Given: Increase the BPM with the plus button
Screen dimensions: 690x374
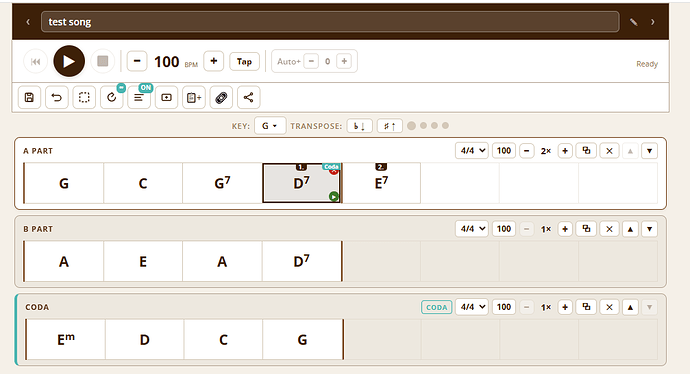Looking at the screenshot, I should click(x=213, y=61).
